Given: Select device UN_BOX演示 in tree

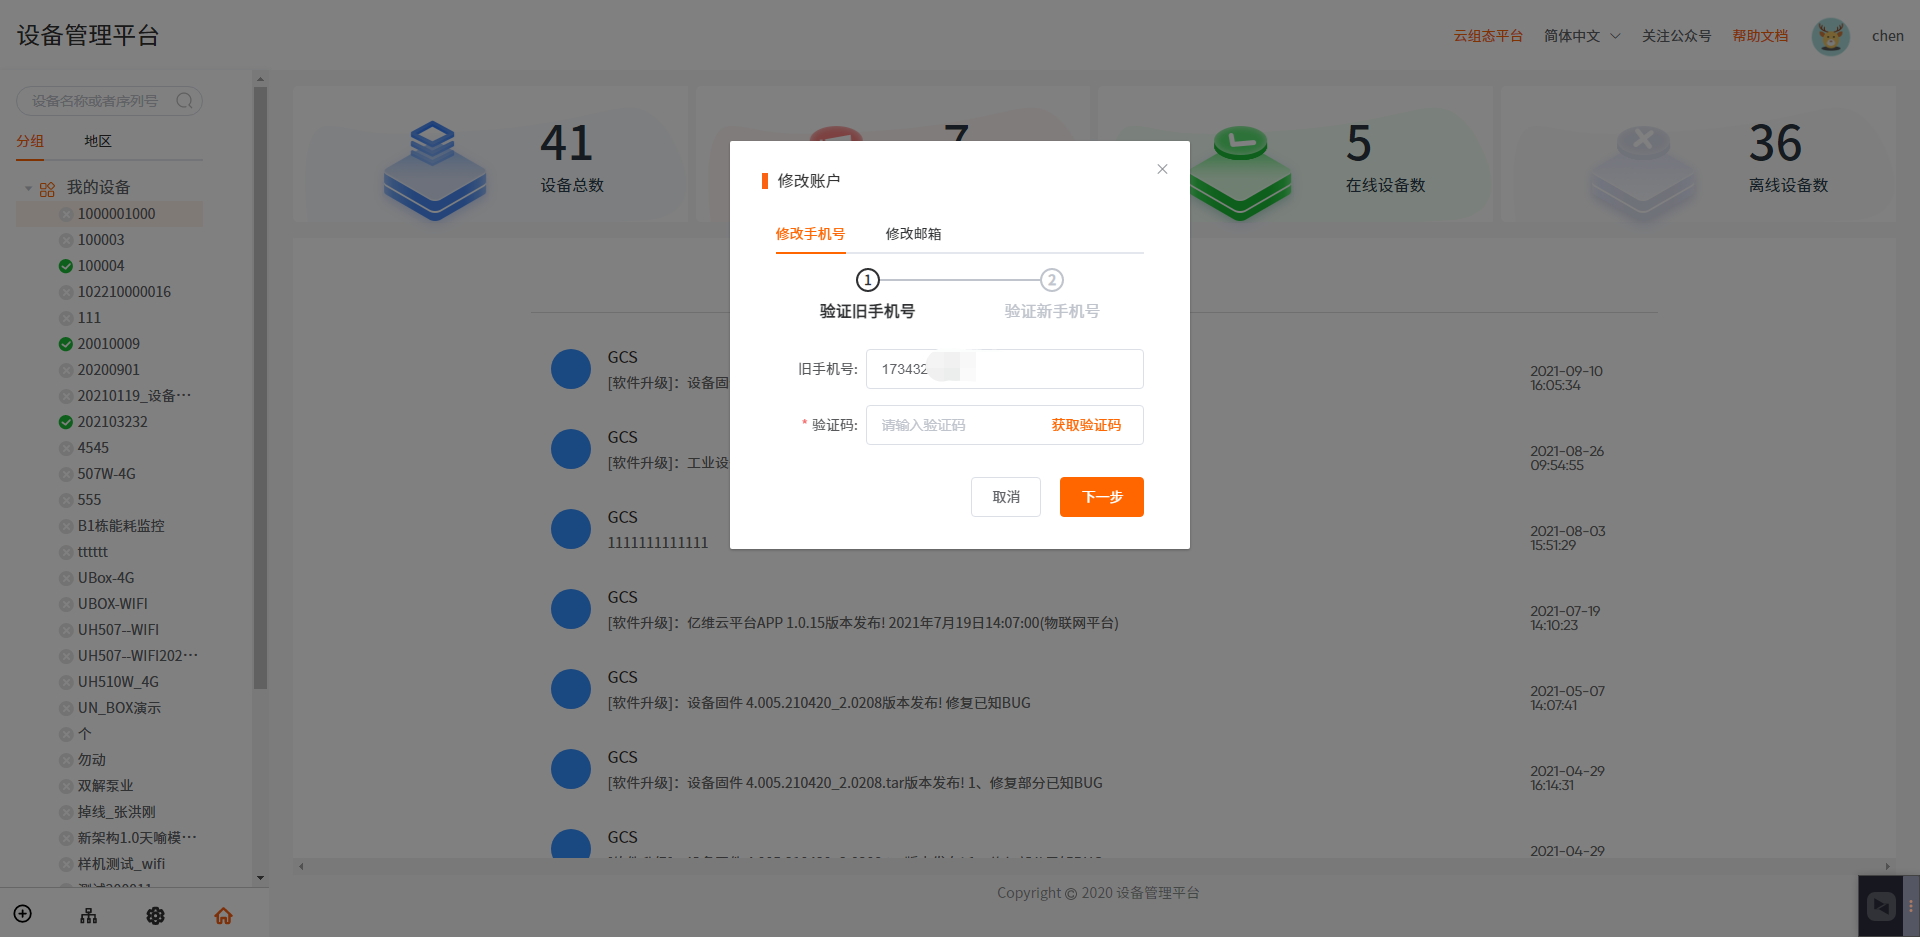Looking at the screenshot, I should 119,708.
